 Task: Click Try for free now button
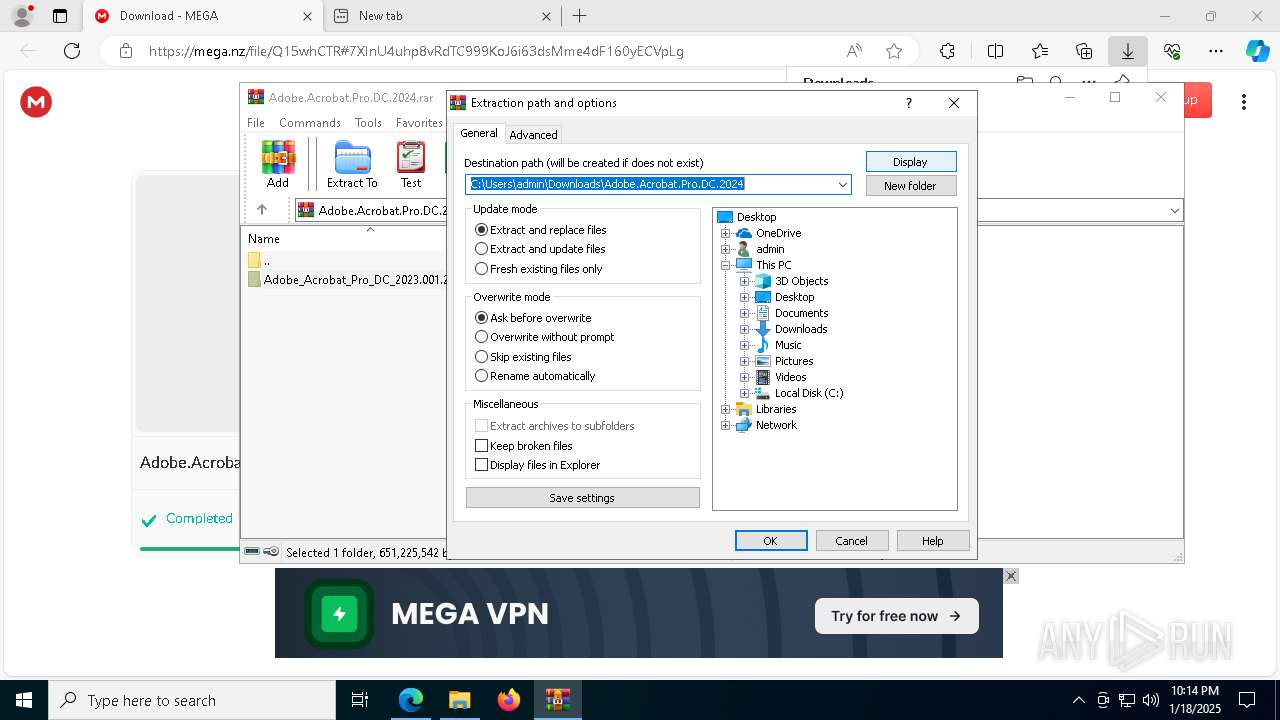tap(896, 616)
